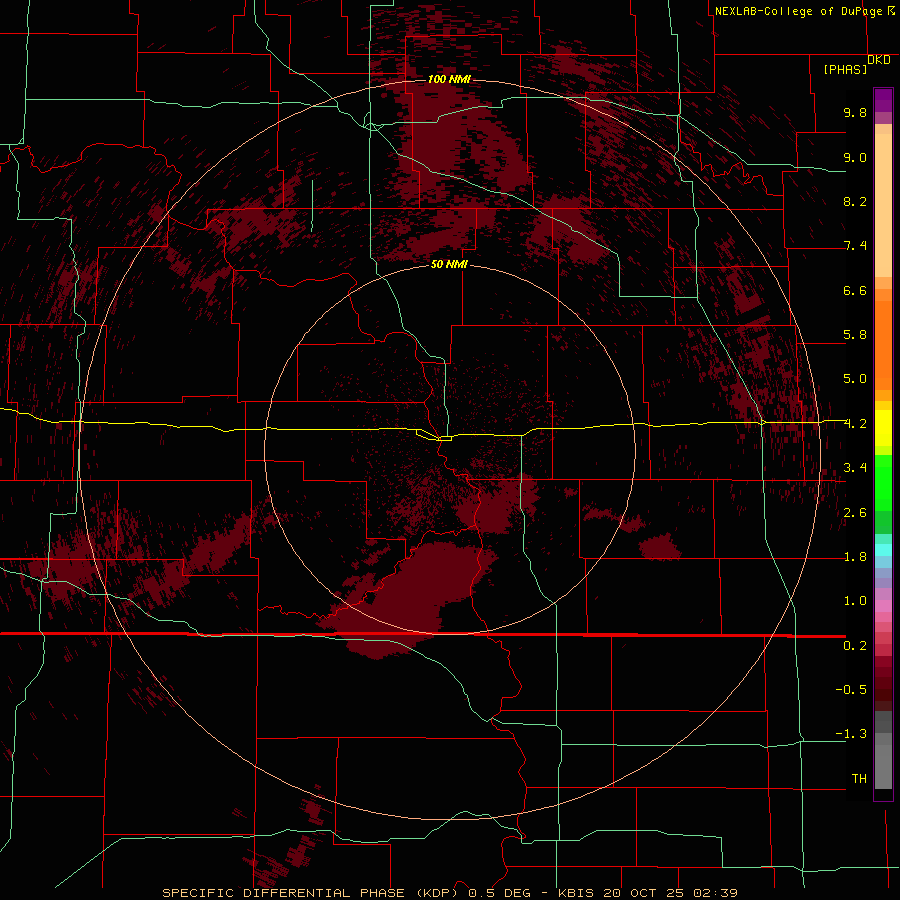The width and height of the screenshot is (900, 900).
Task: Click the 5.8 value on the color scale
Action: (855, 335)
